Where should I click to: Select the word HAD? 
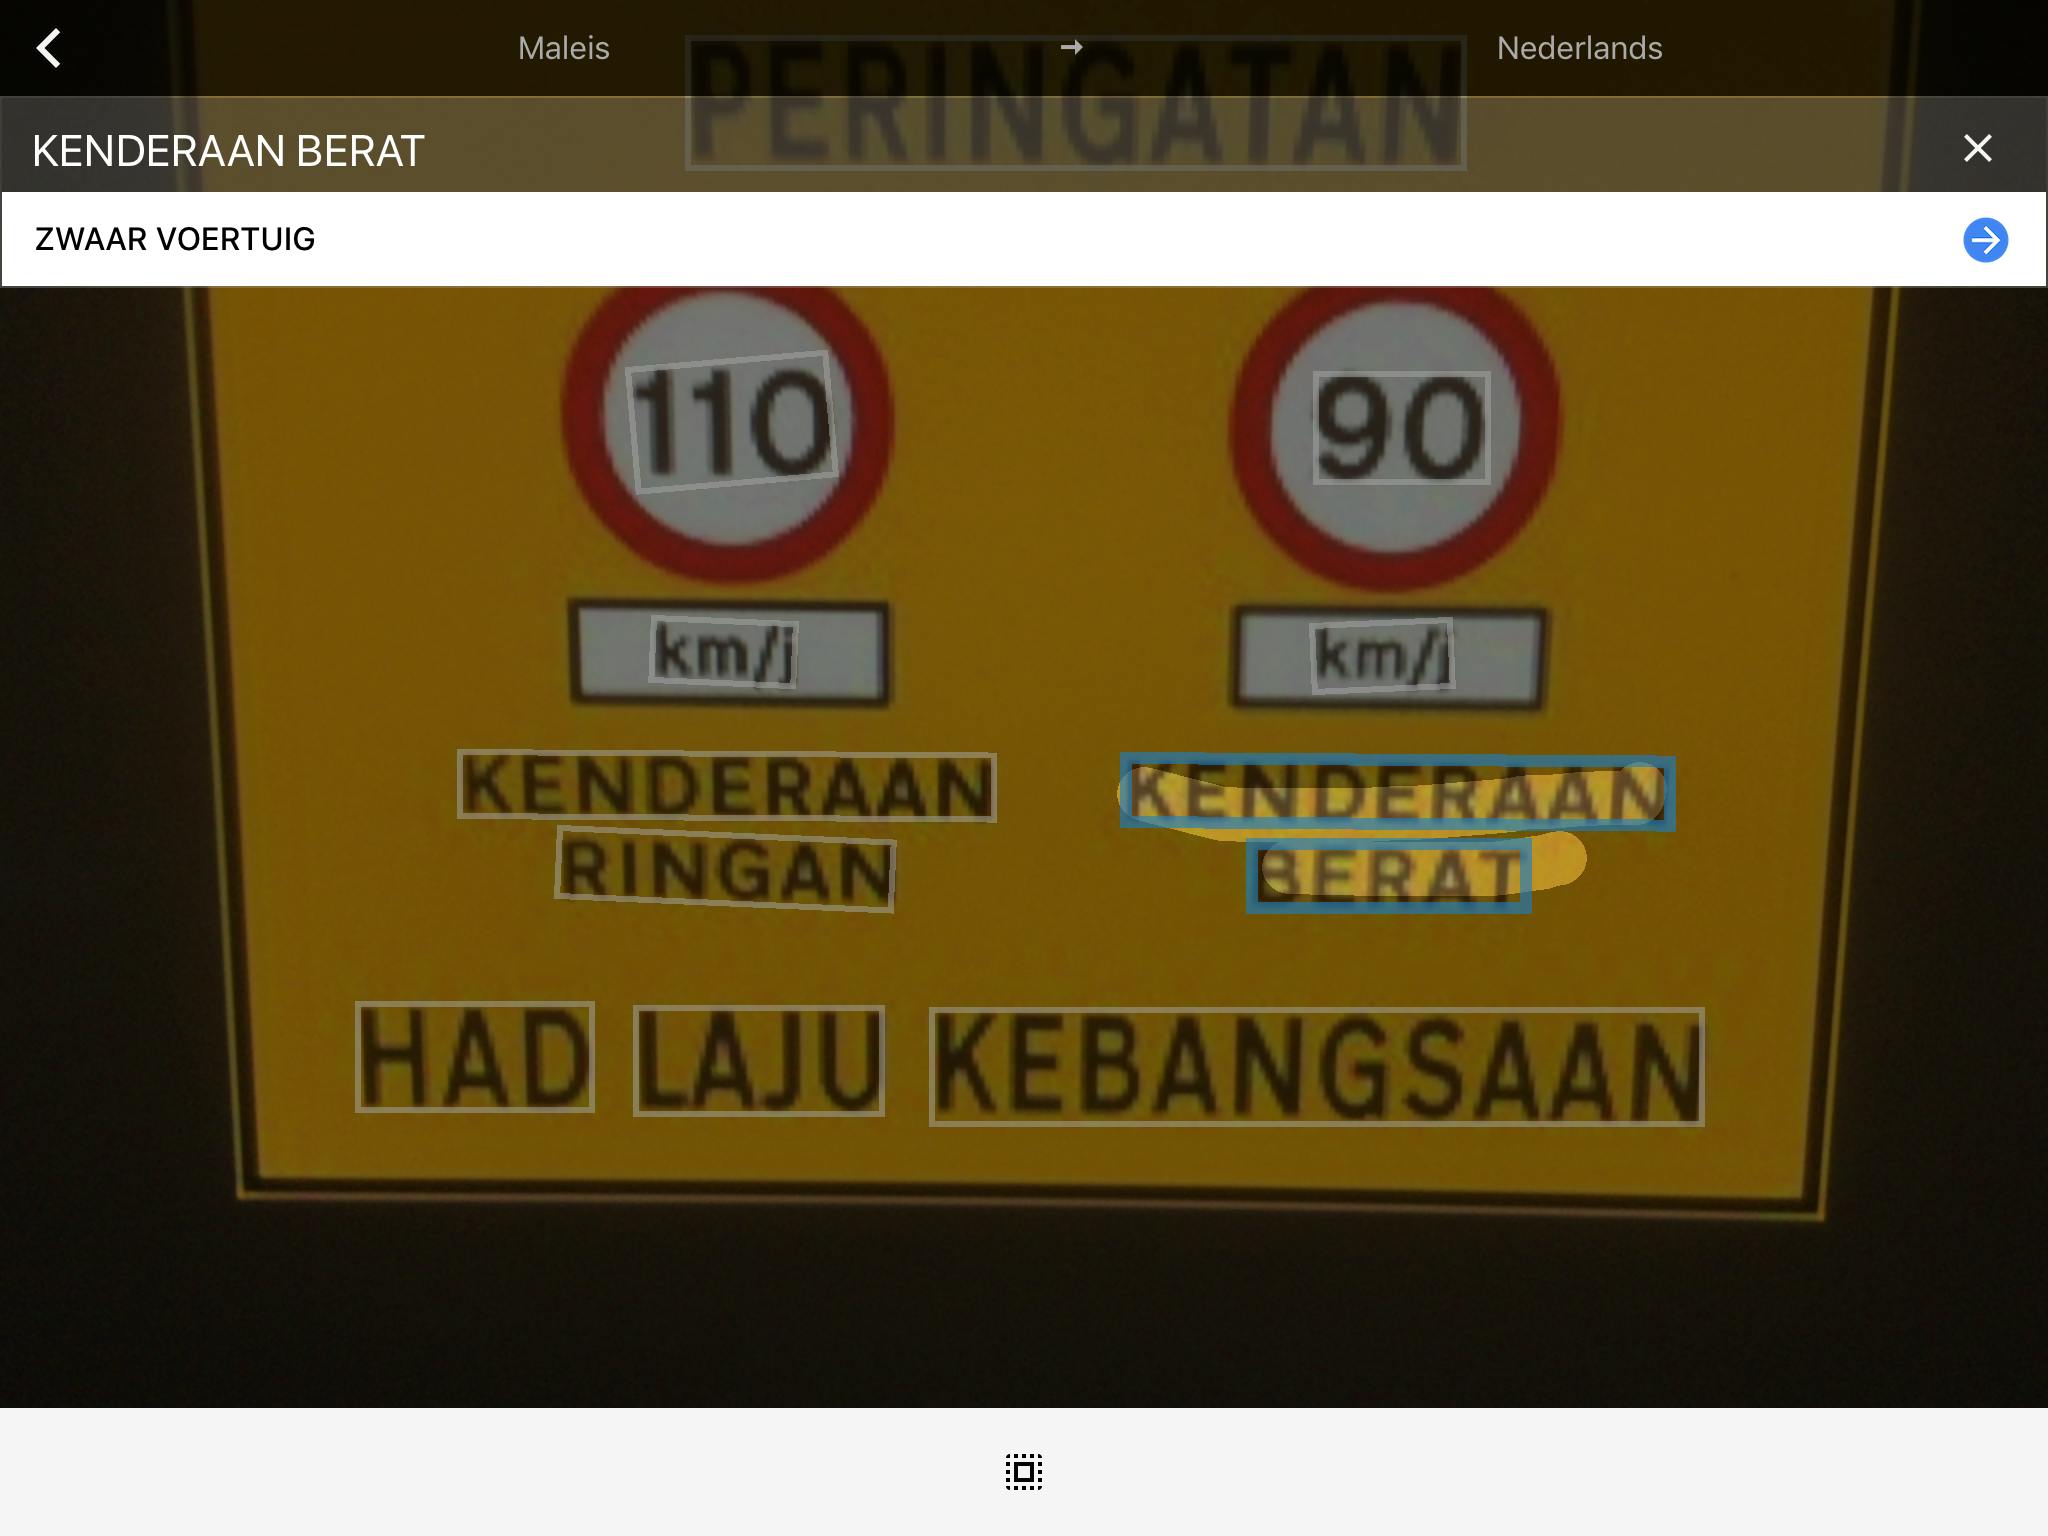click(475, 1058)
